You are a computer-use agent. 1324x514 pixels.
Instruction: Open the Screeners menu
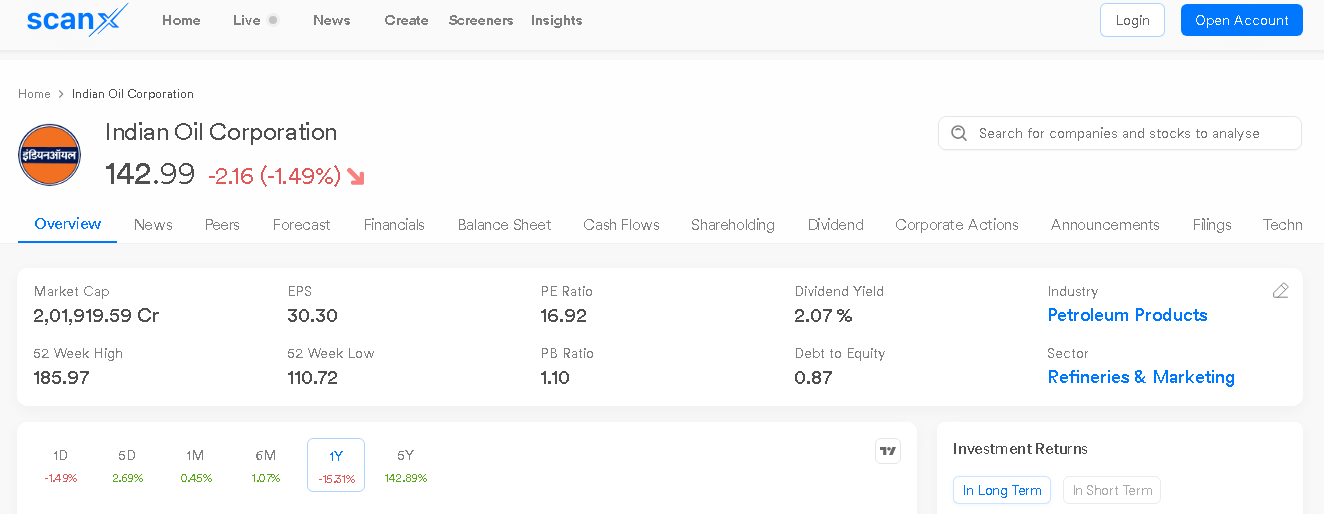[x=481, y=20]
